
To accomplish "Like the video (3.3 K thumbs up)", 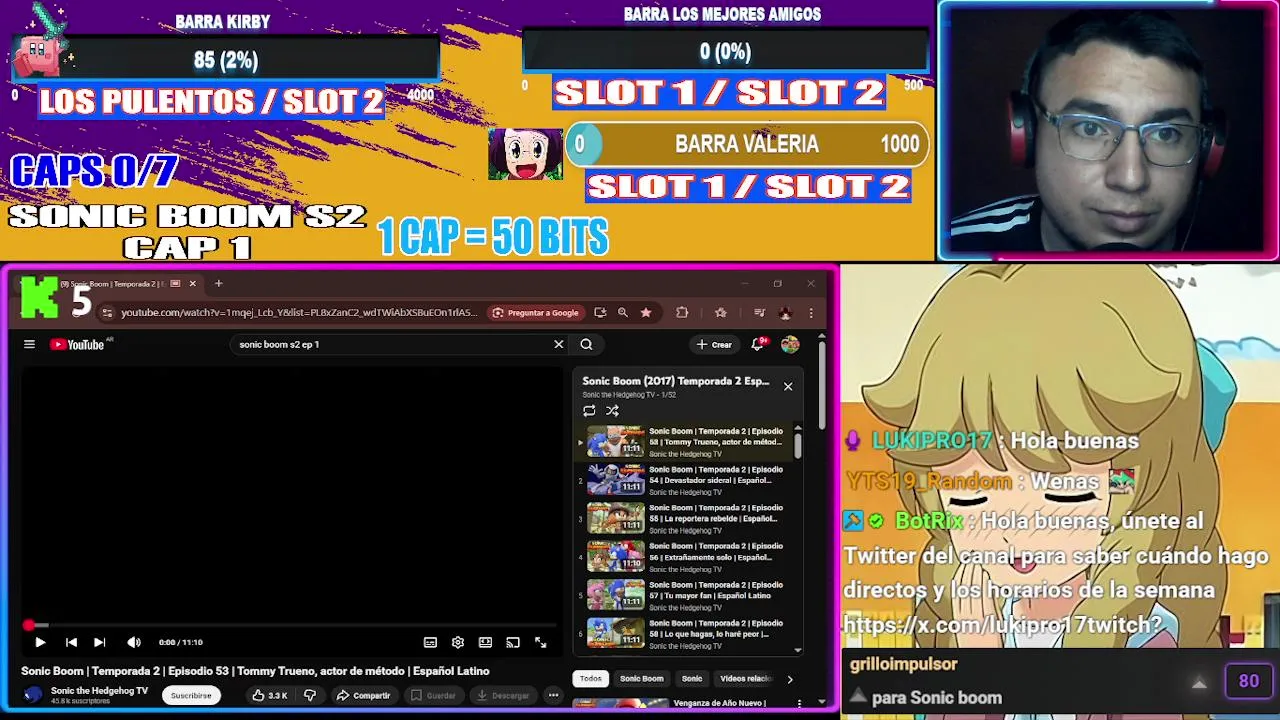I will (x=270, y=695).
